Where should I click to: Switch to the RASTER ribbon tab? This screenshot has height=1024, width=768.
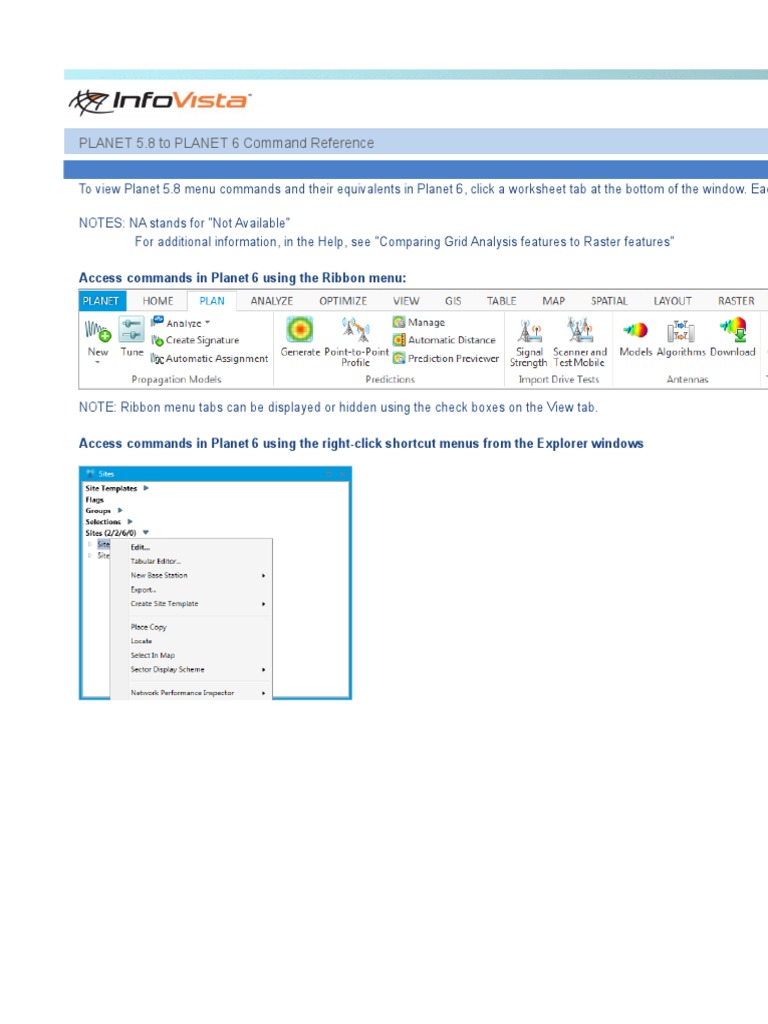point(736,300)
